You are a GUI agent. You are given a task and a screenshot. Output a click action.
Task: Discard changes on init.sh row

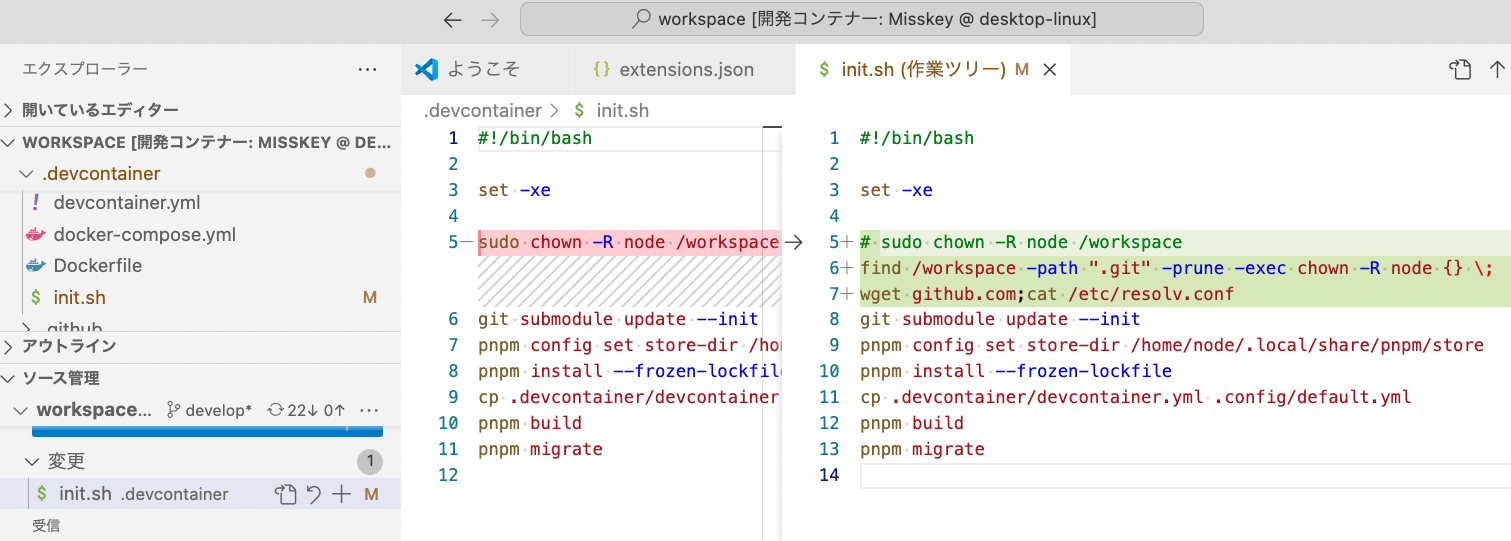tap(314, 494)
